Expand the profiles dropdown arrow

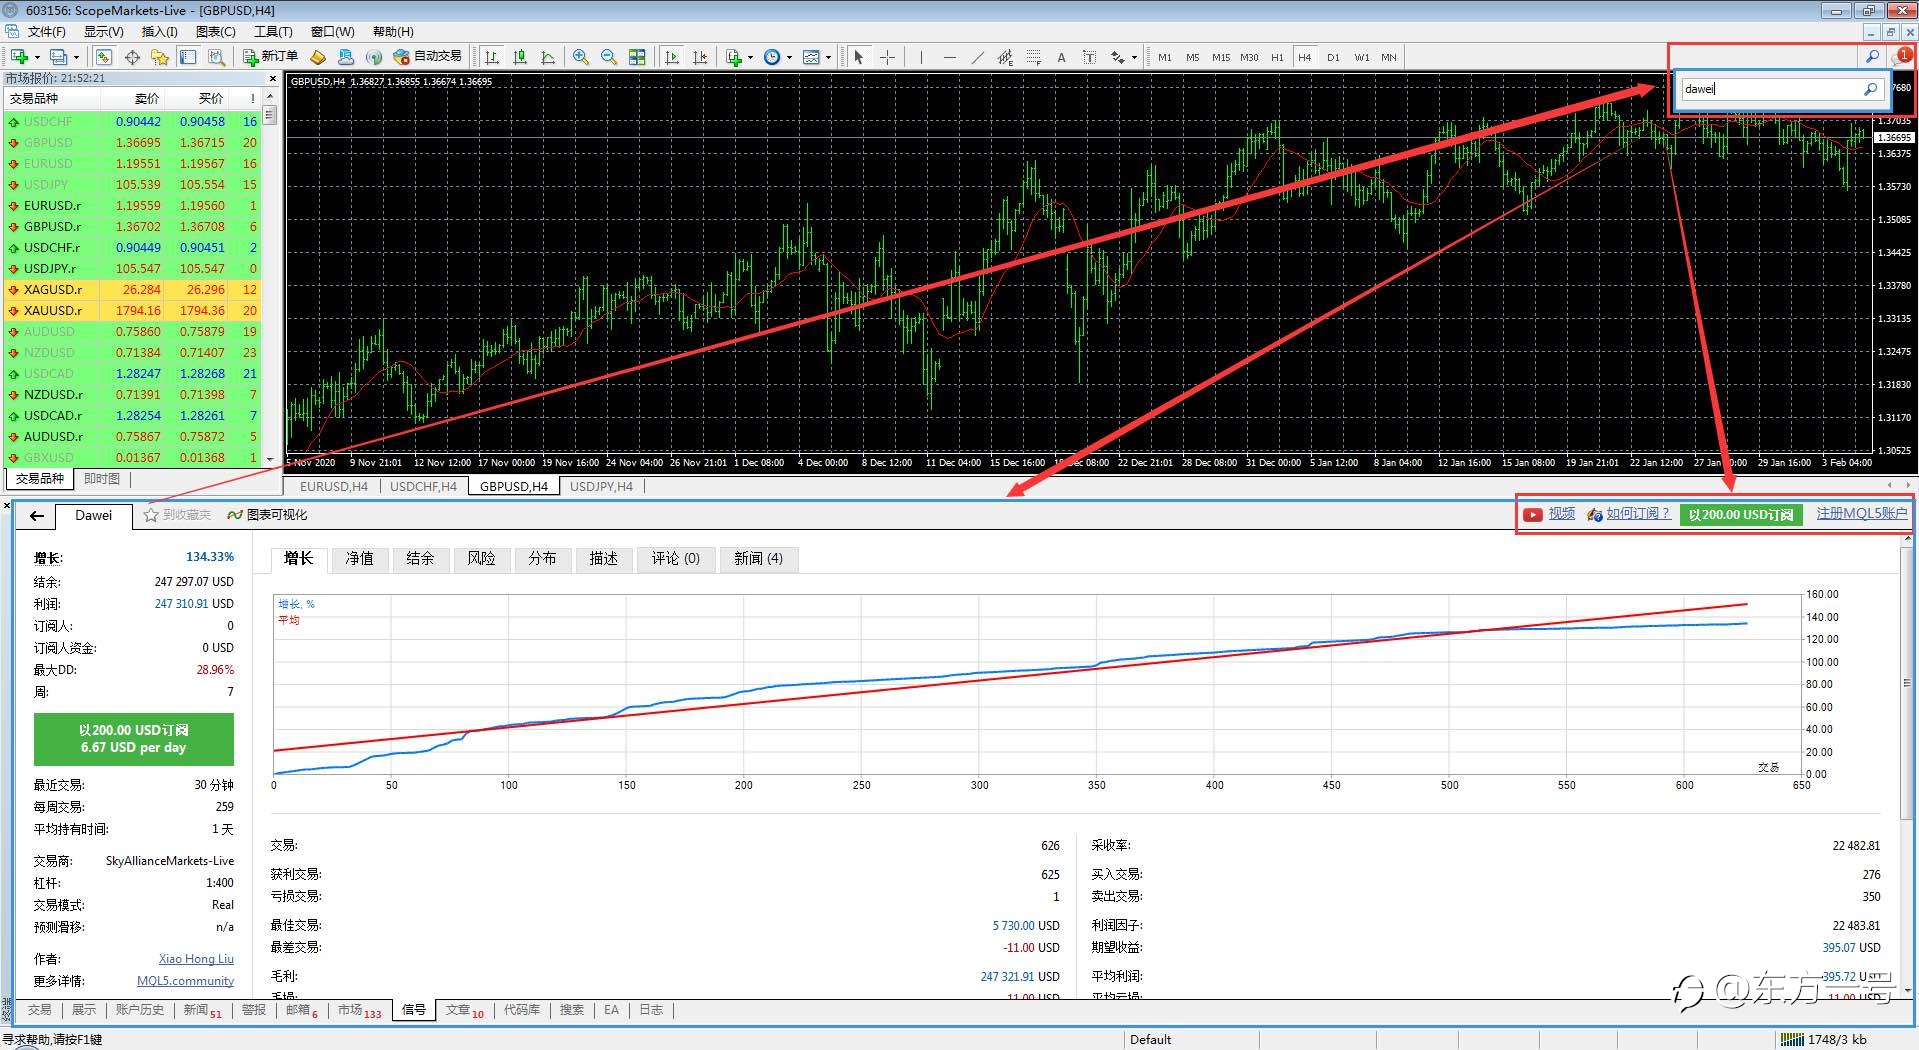click(76, 57)
